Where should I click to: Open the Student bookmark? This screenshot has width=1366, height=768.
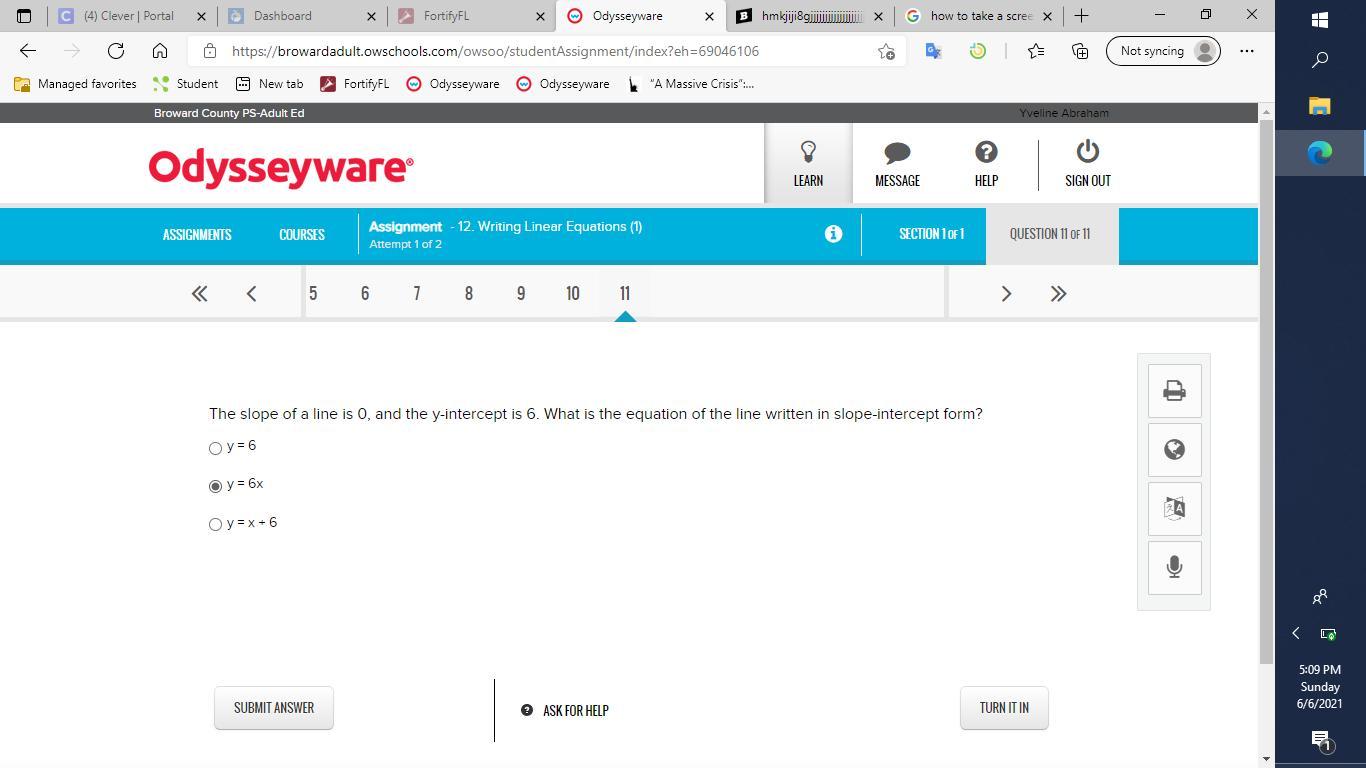coord(186,84)
